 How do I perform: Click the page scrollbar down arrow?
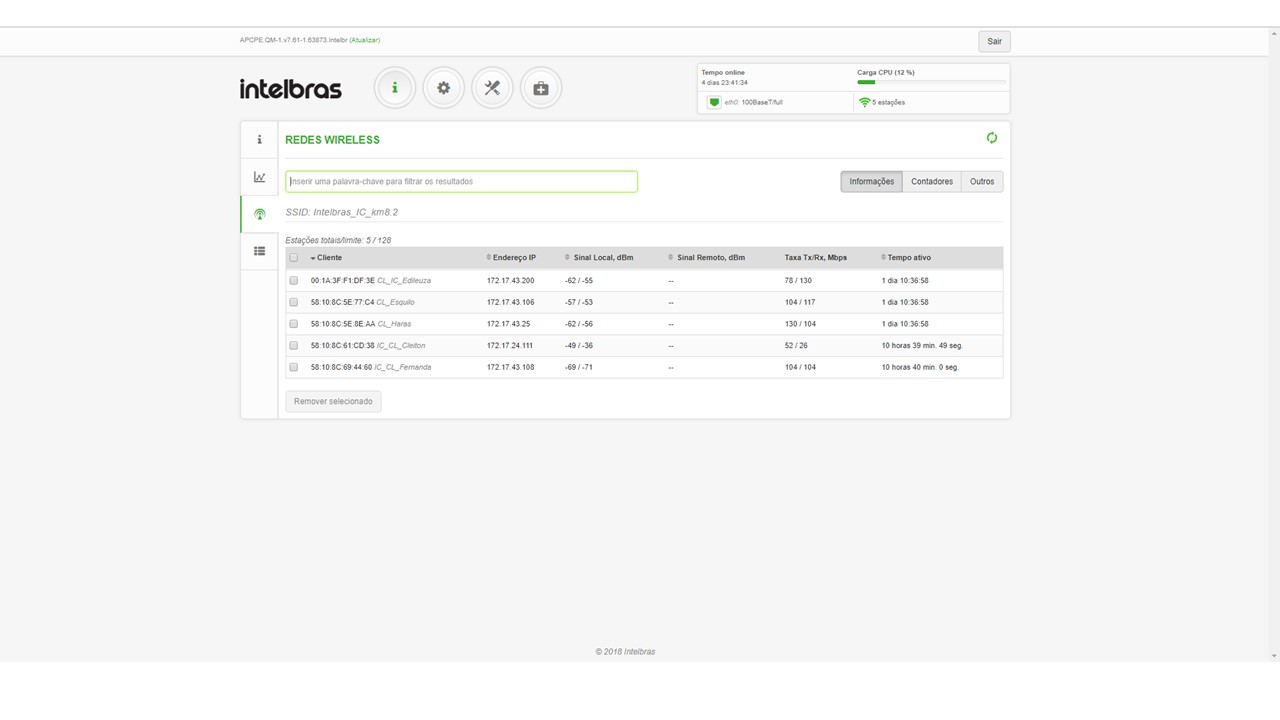click(x=1274, y=656)
